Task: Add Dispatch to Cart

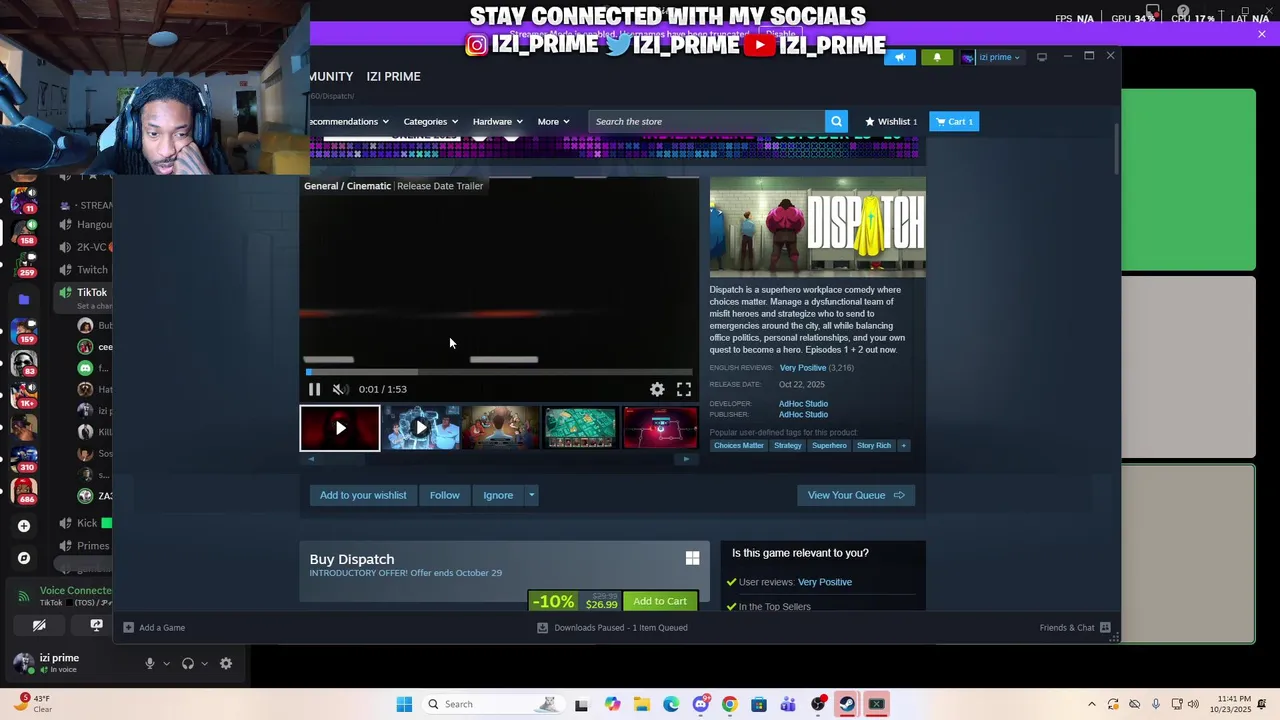Action: pos(660,601)
